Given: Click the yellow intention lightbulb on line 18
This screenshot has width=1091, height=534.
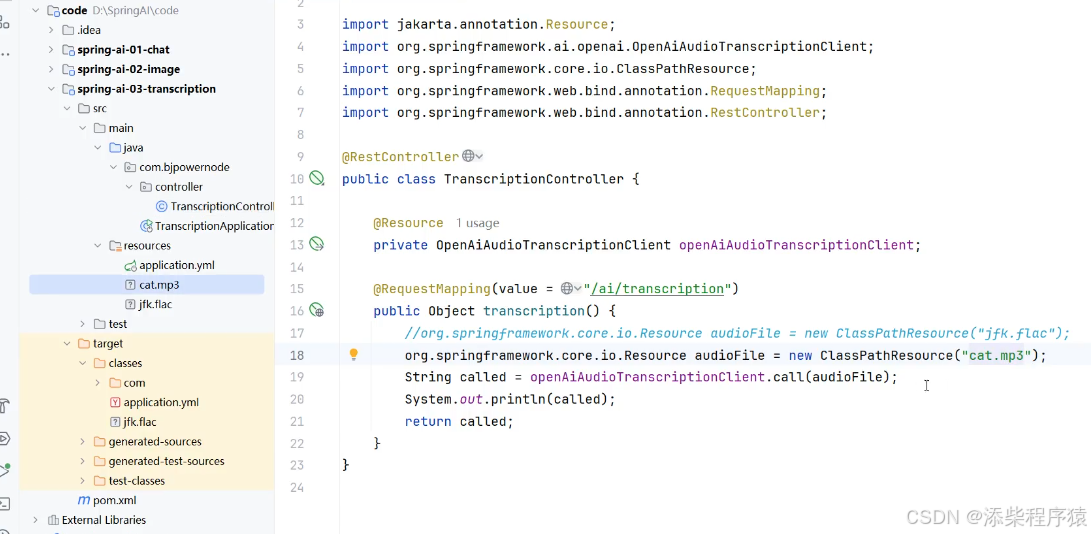Looking at the screenshot, I should click(353, 355).
